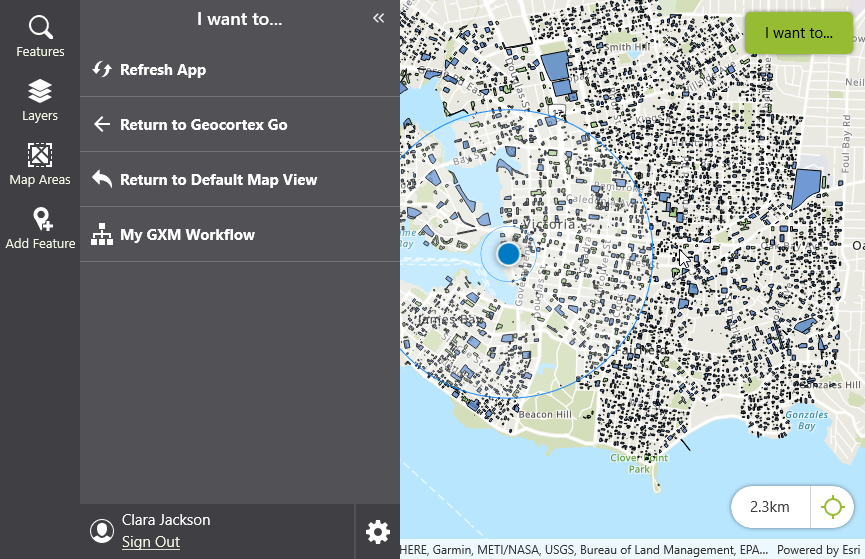Open the Features search panel
The height and width of the screenshot is (559, 865).
pyautogui.click(x=40, y=37)
